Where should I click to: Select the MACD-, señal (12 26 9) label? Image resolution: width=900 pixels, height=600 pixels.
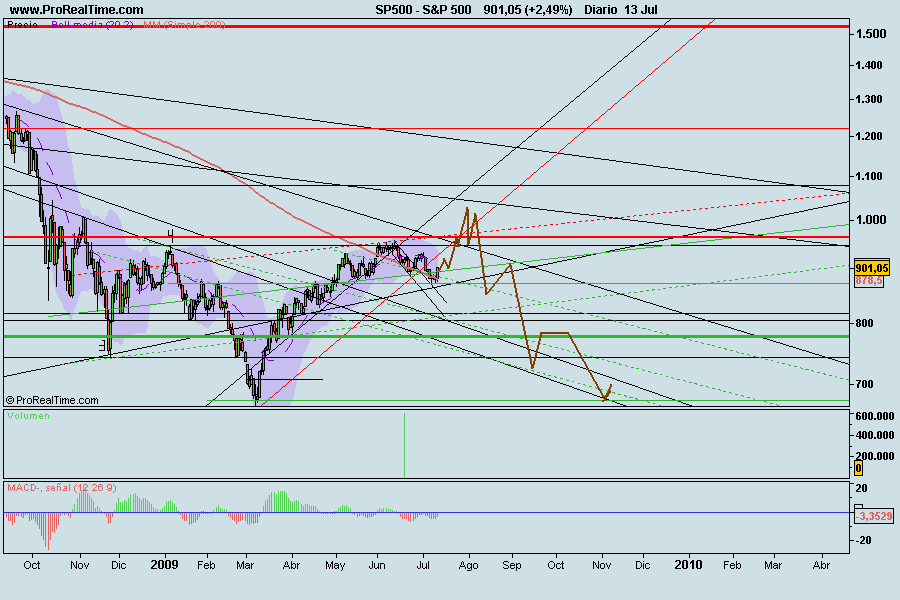pyautogui.click(x=61, y=487)
